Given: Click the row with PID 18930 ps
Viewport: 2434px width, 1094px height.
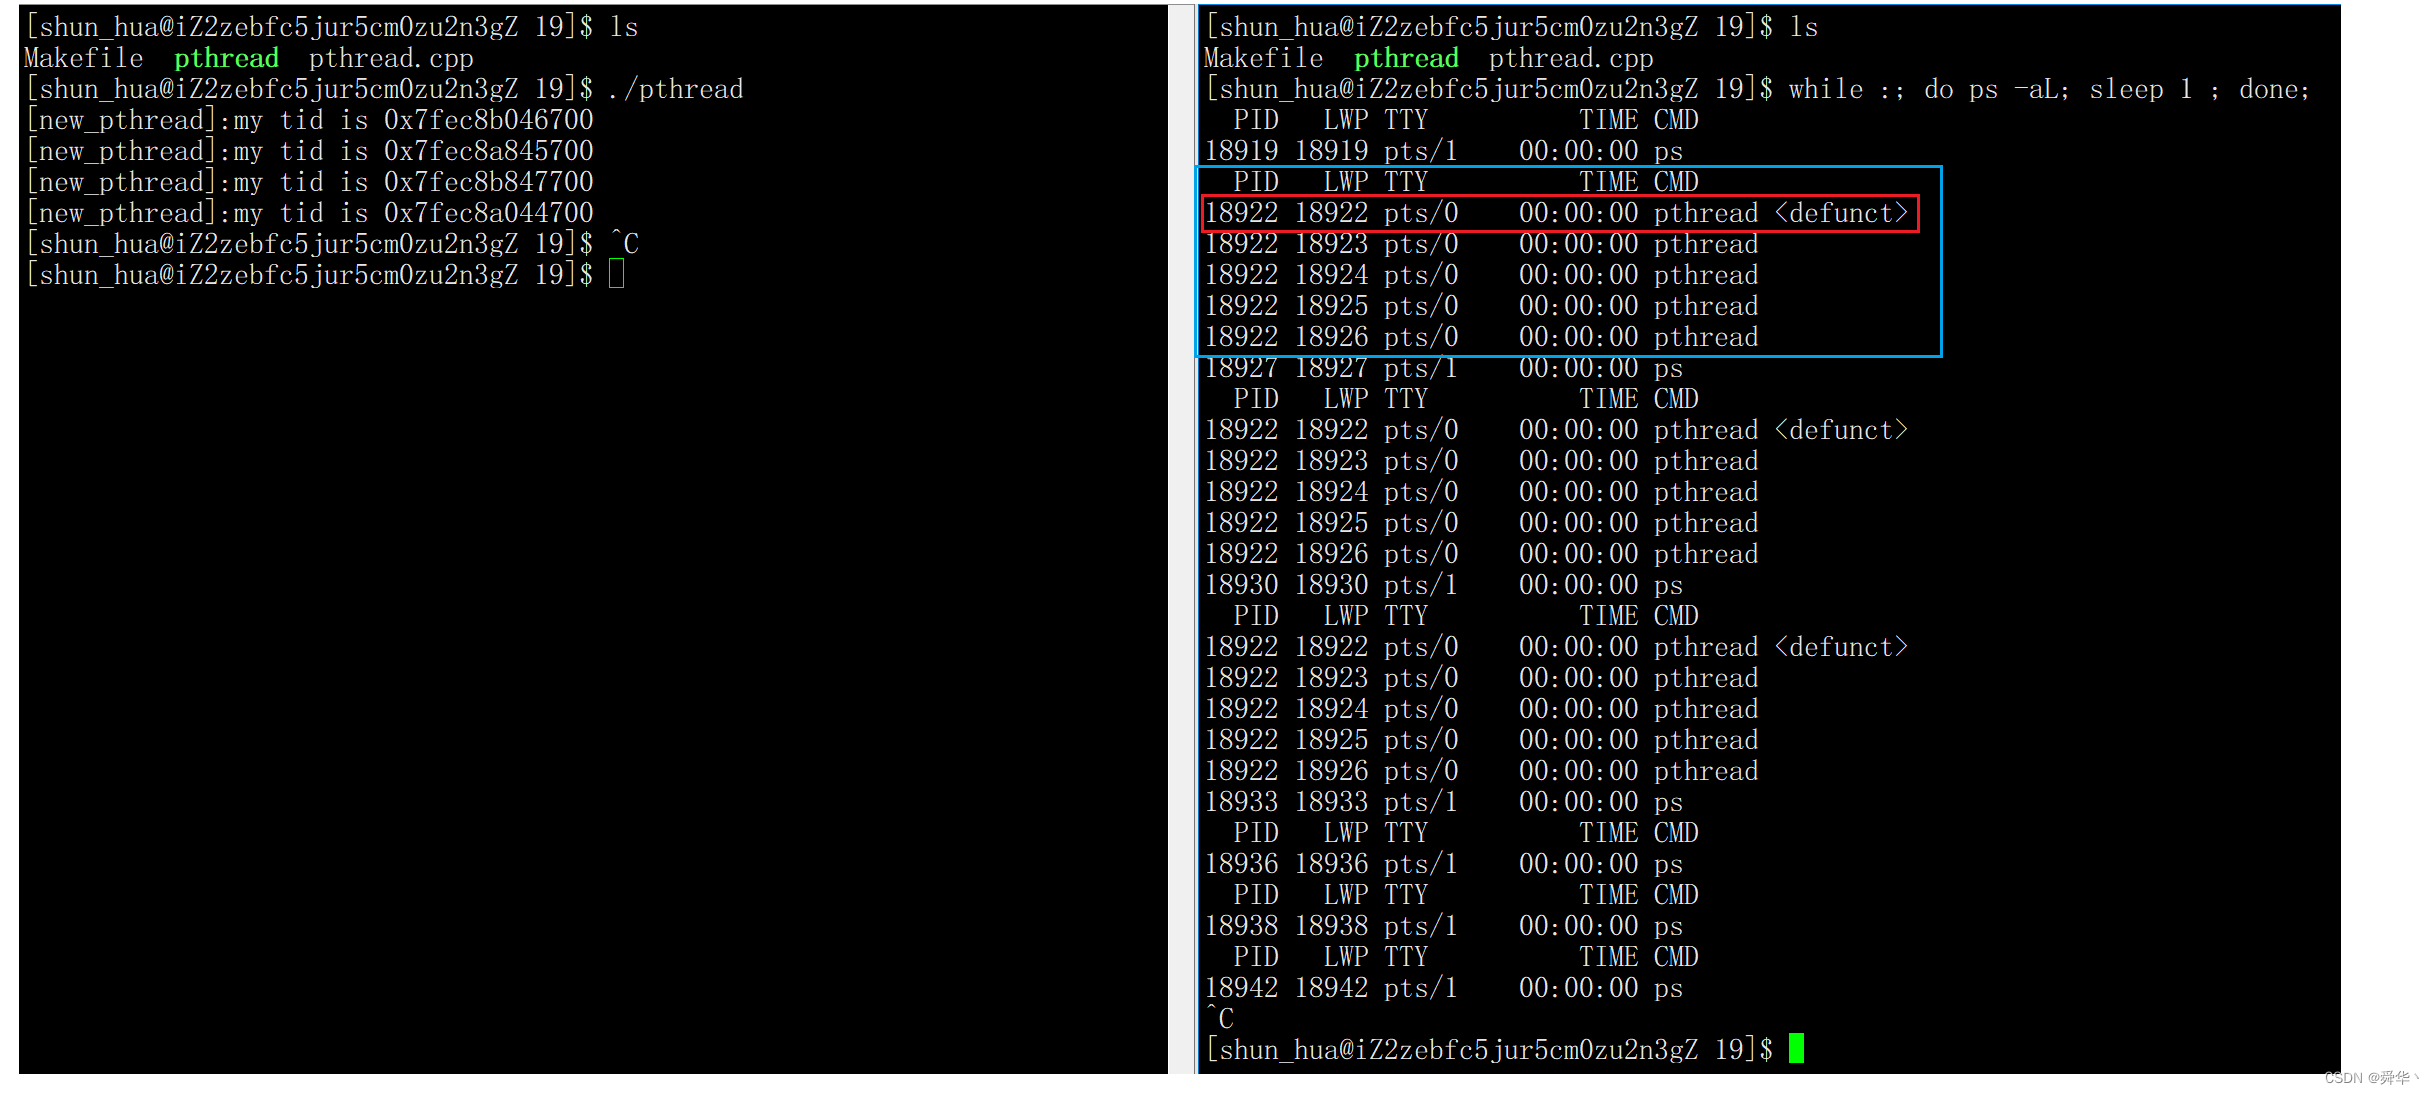Looking at the screenshot, I should click(x=1444, y=585).
